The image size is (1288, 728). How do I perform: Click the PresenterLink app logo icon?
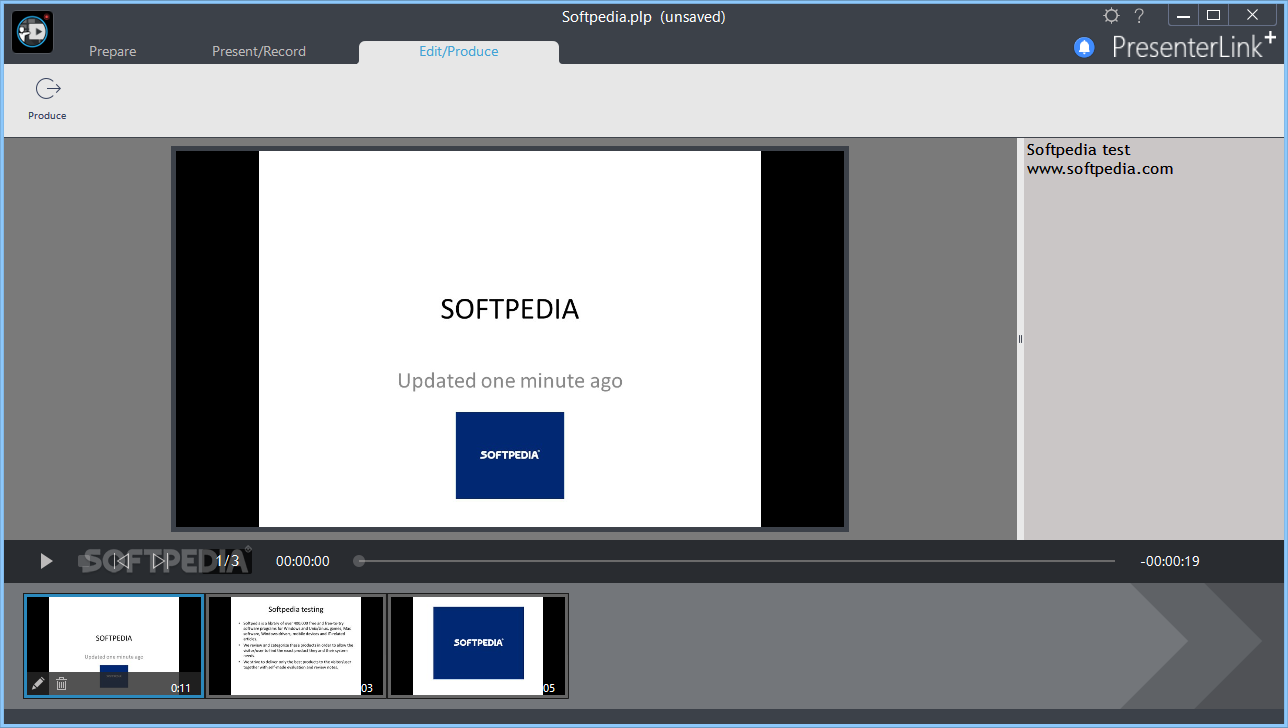coord(32,32)
